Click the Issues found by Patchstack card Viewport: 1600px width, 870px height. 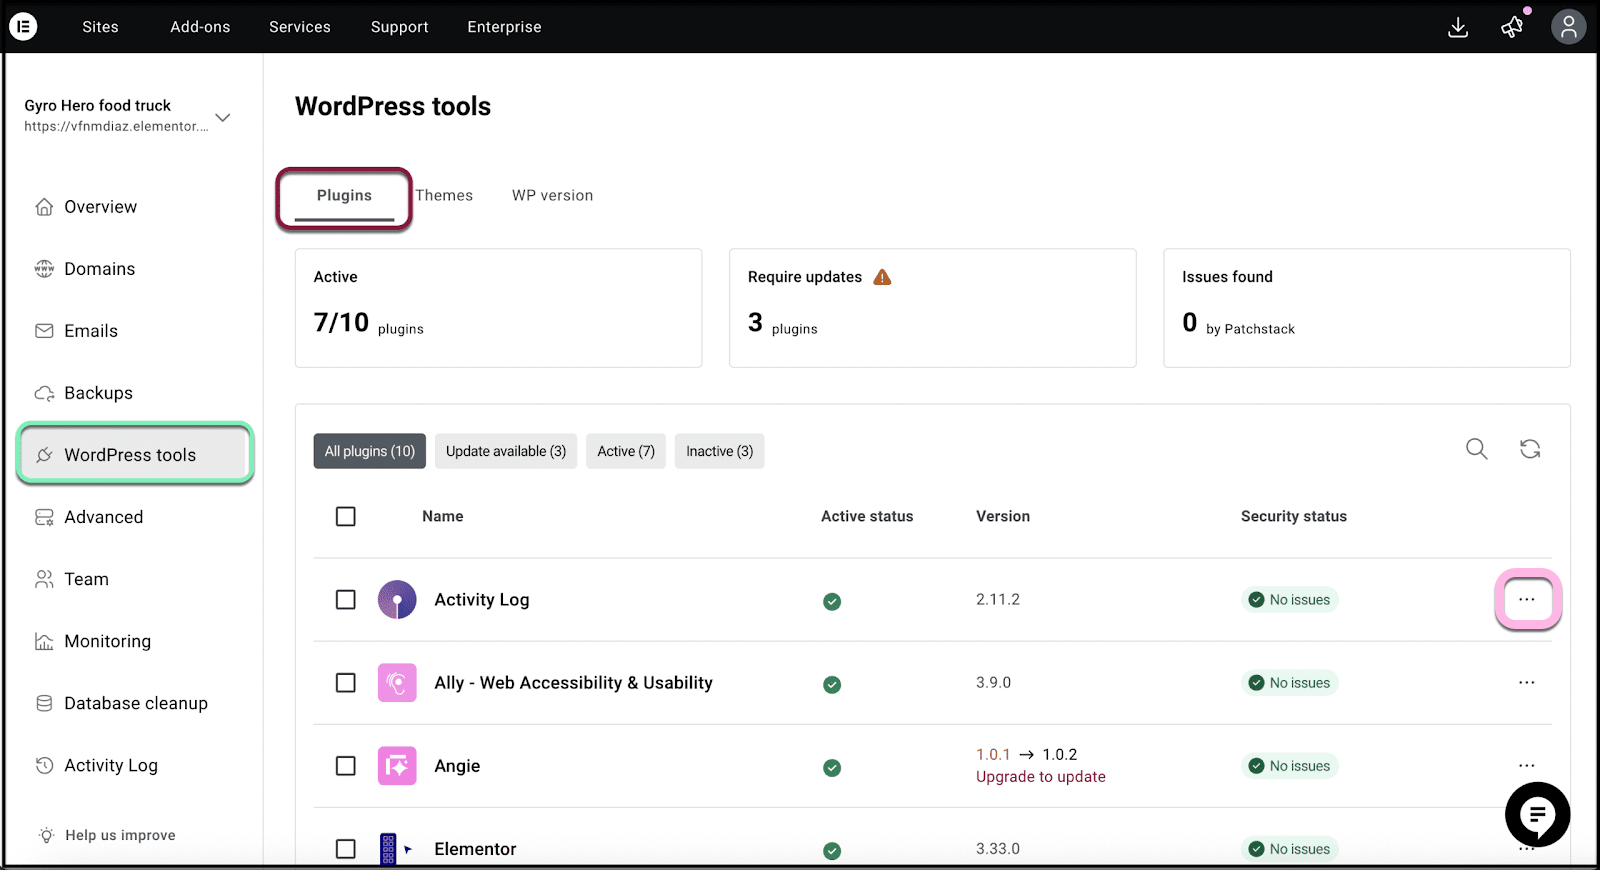[1367, 308]
